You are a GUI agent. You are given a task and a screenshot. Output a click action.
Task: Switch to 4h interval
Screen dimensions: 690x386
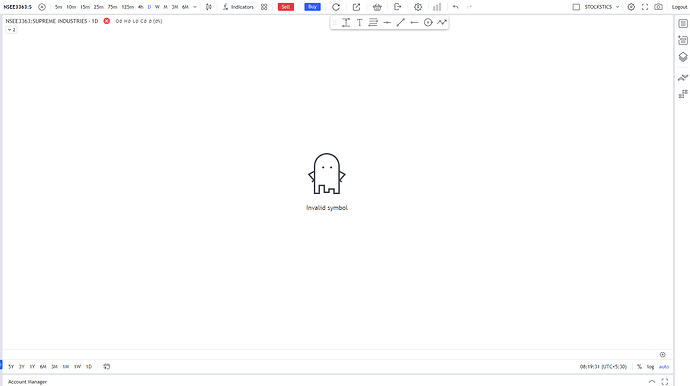click(x=141, y=7)
